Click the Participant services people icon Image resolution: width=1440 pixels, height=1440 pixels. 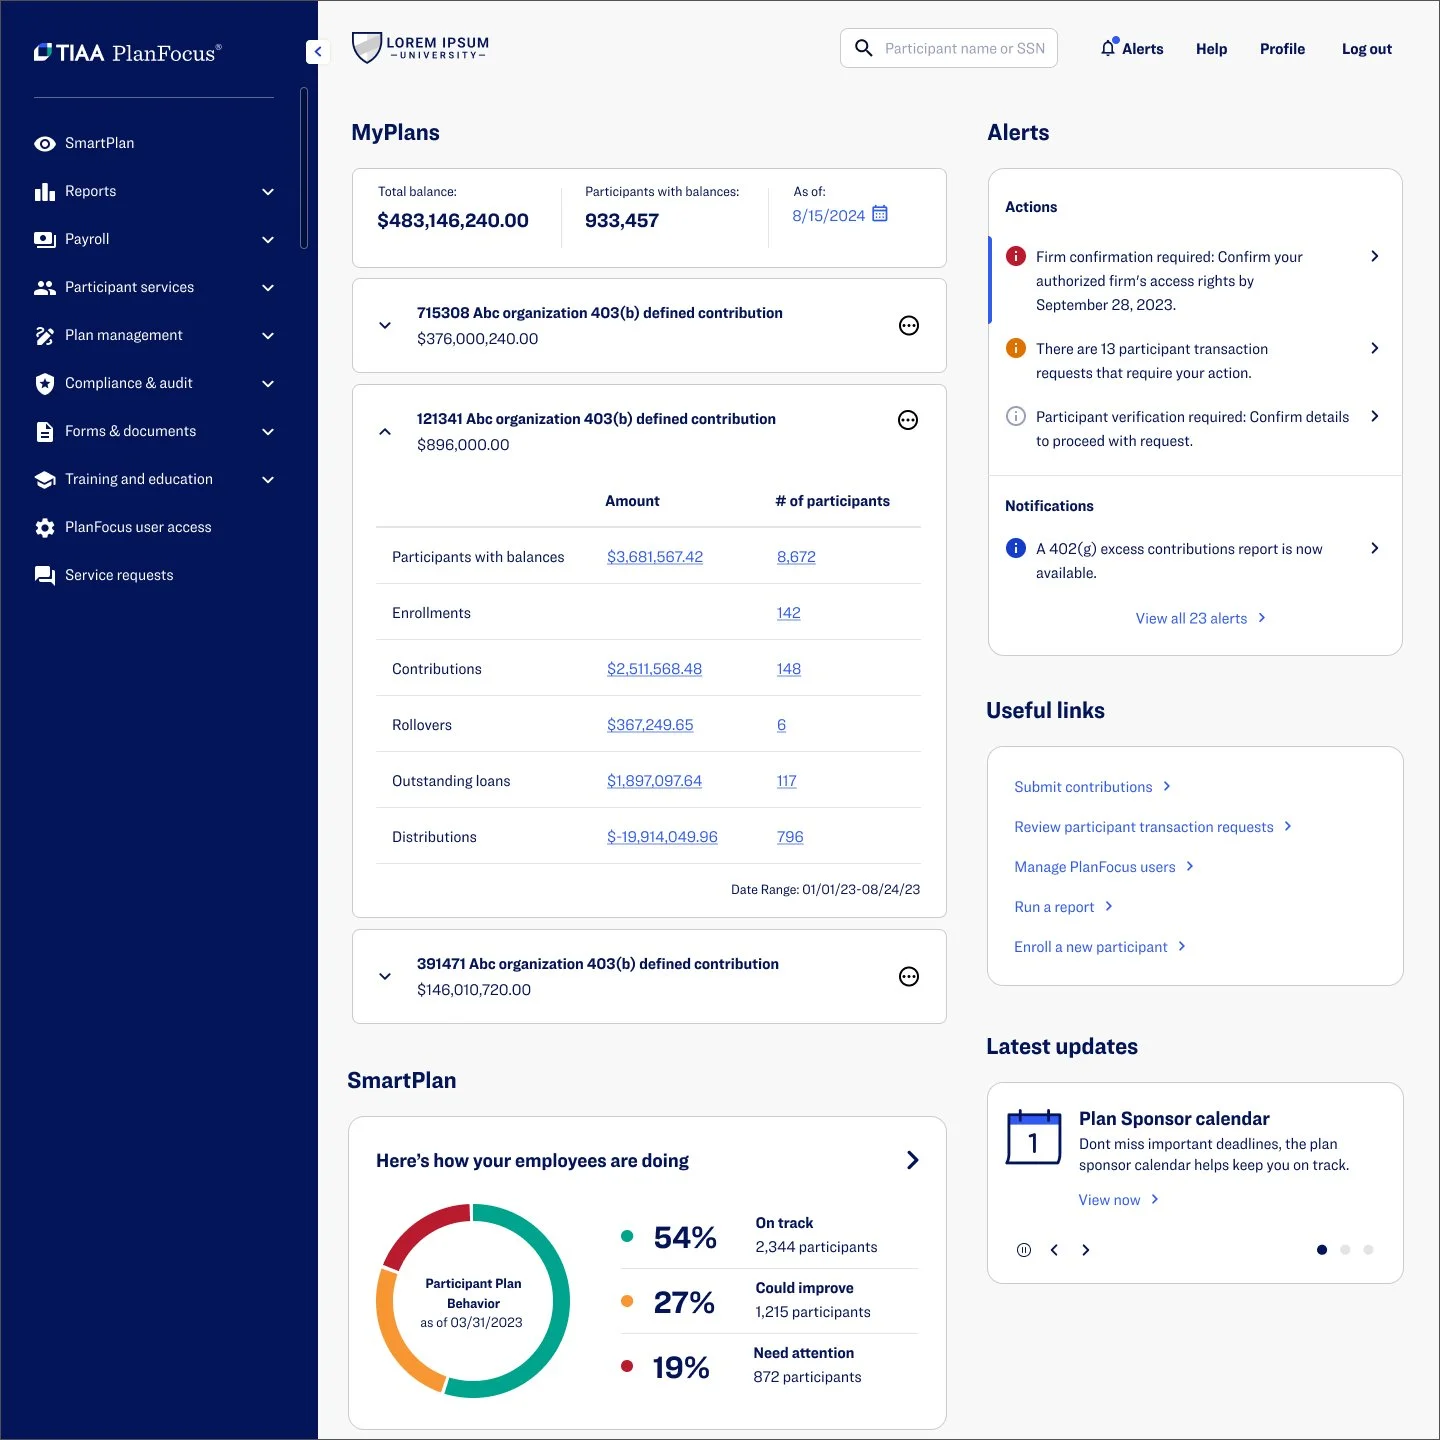point(45,288)
